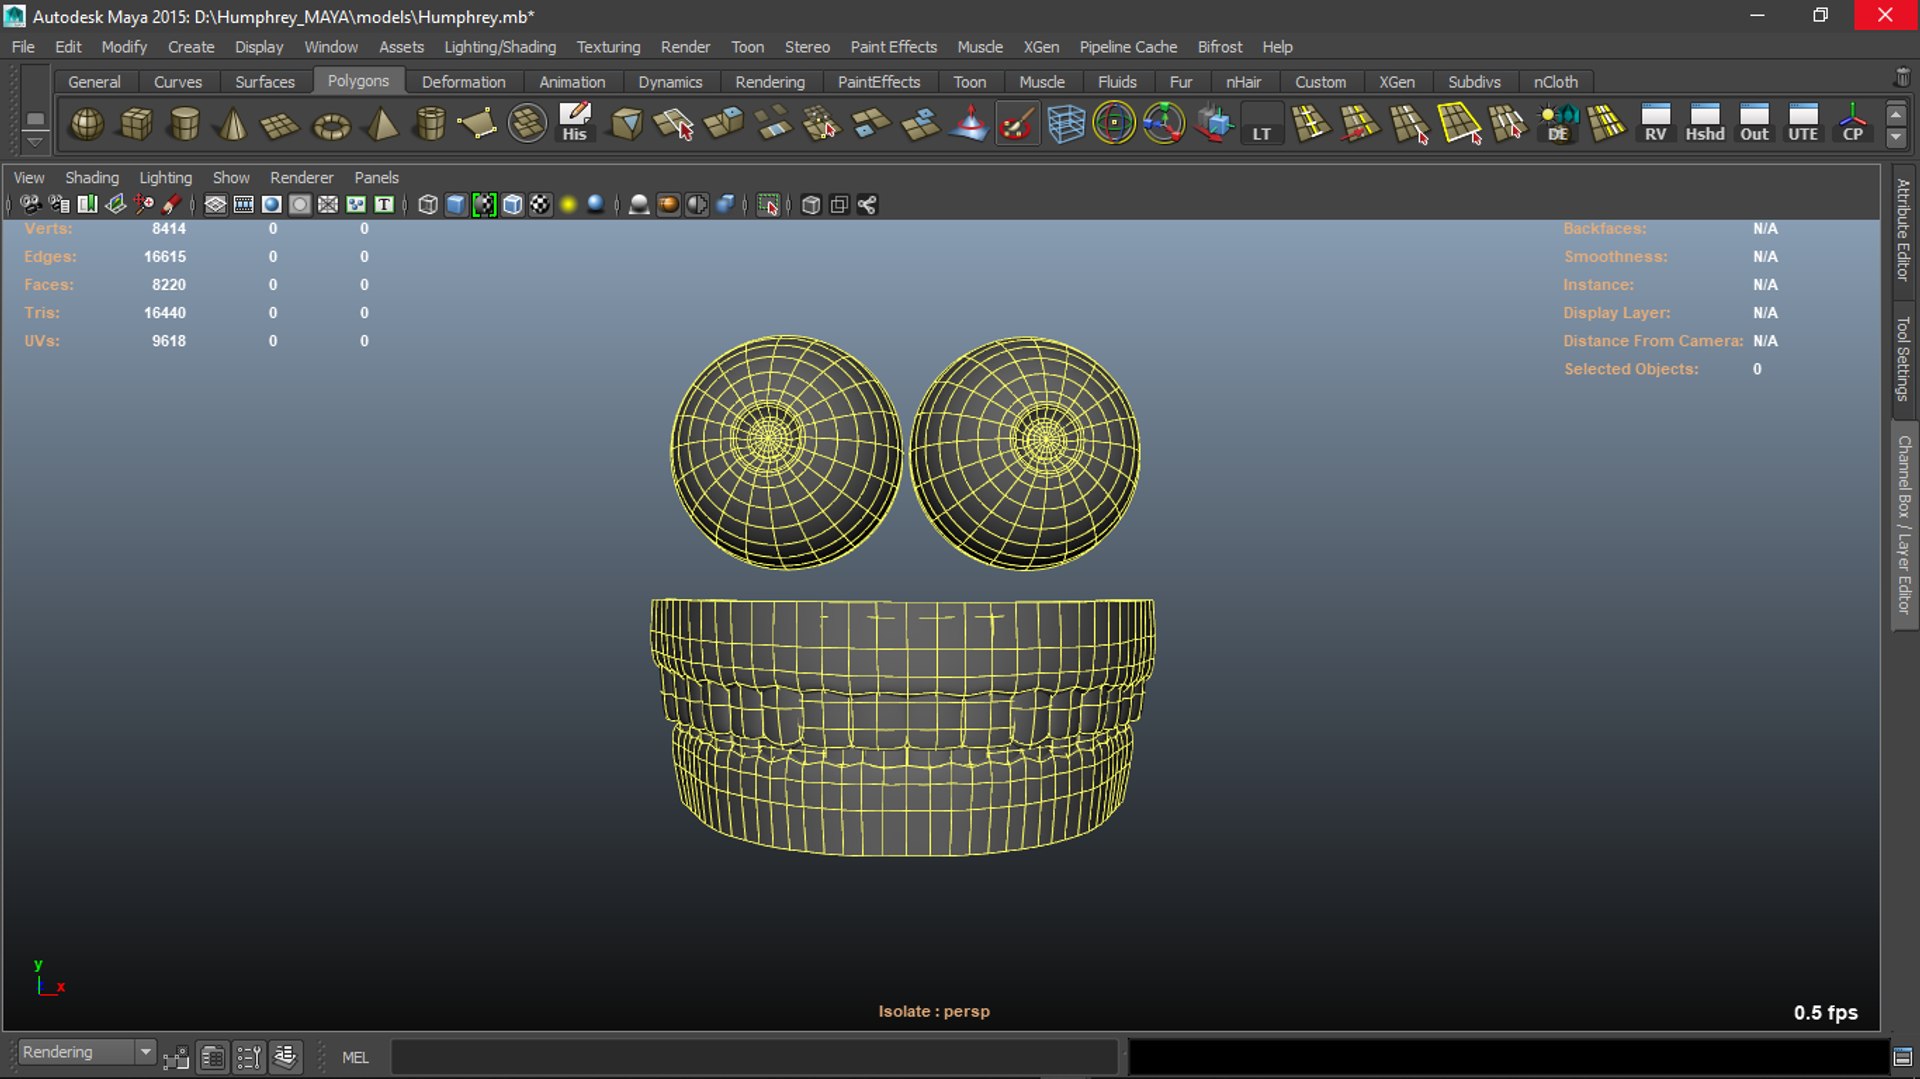Toggle wireframe display mode cube icon

[428, 205]
